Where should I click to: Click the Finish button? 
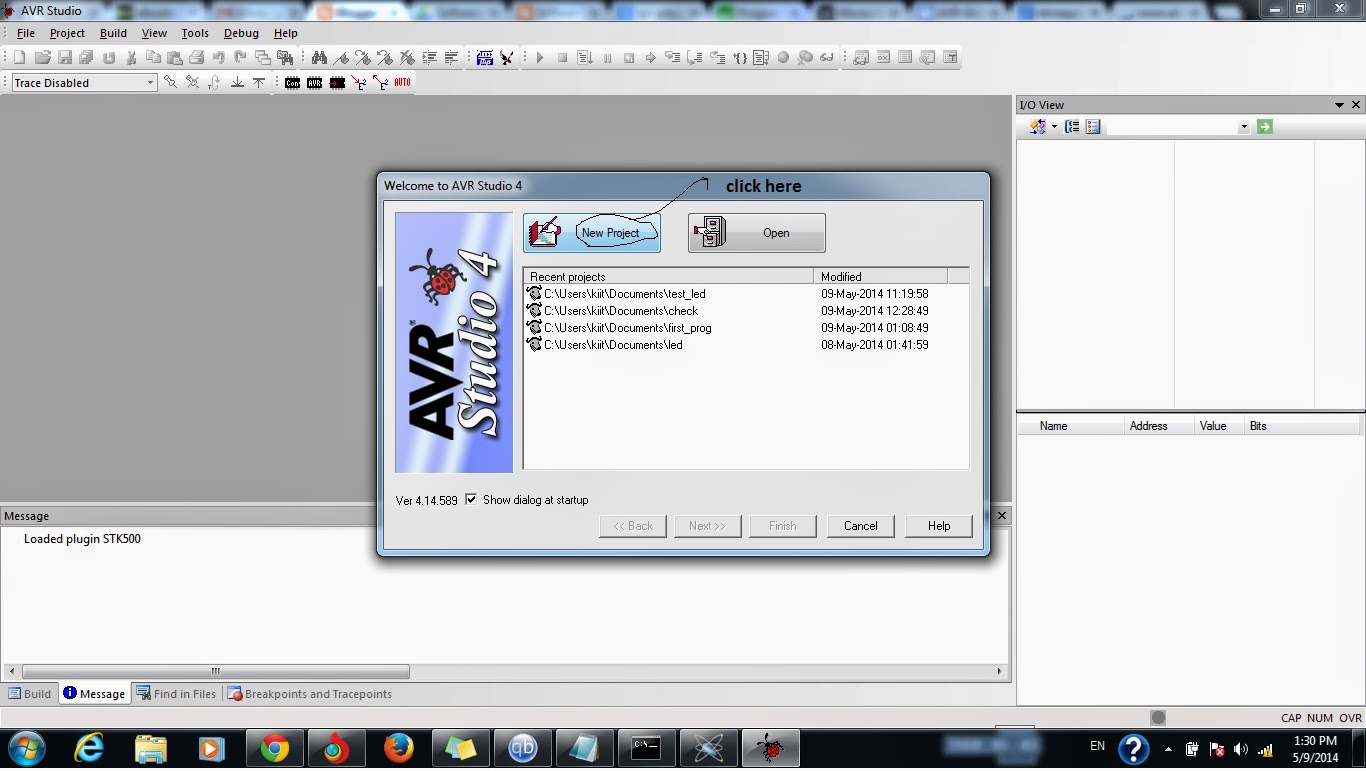point(783,526)
